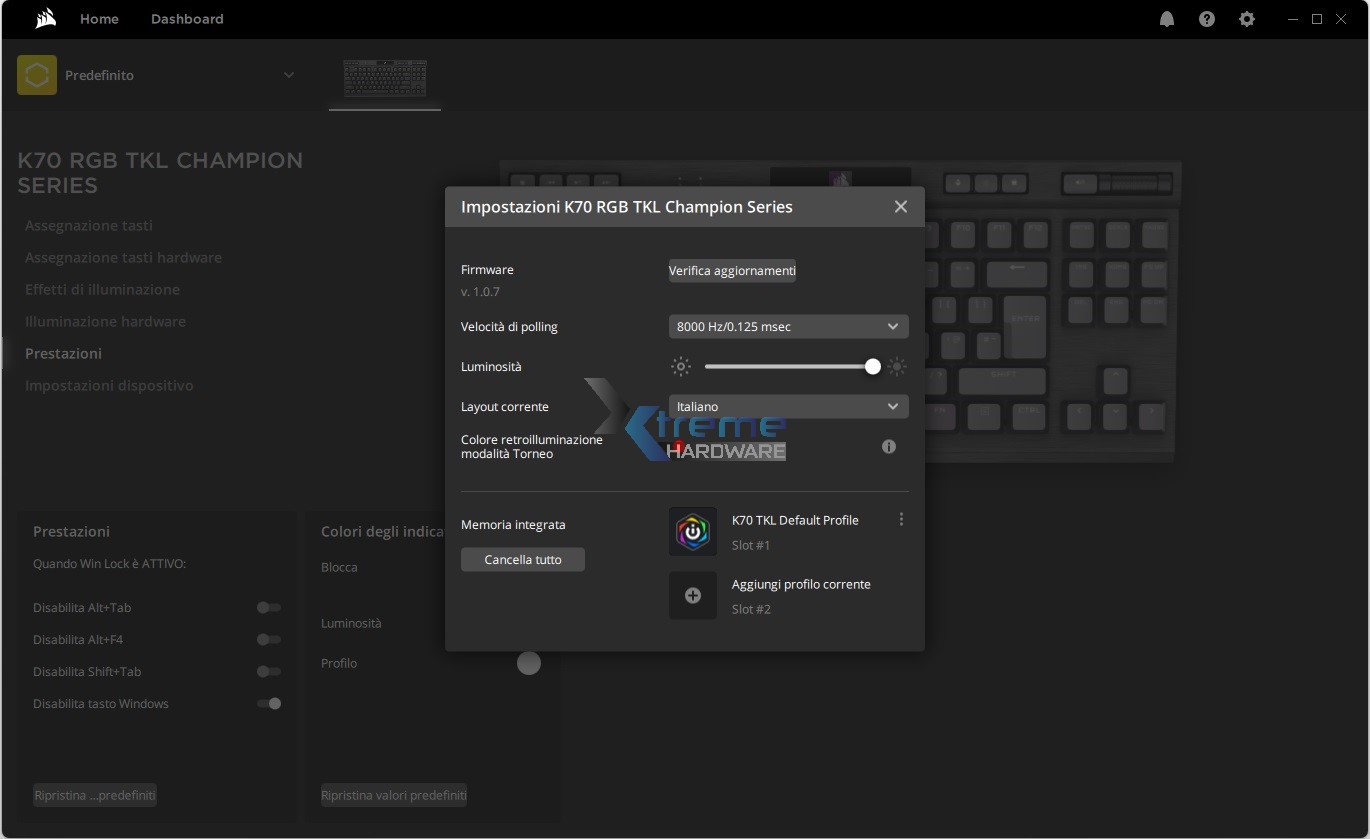Click the K70 TKL Default Profile icon
Screen dimensions: 1370x839
(x=693, y=532)
